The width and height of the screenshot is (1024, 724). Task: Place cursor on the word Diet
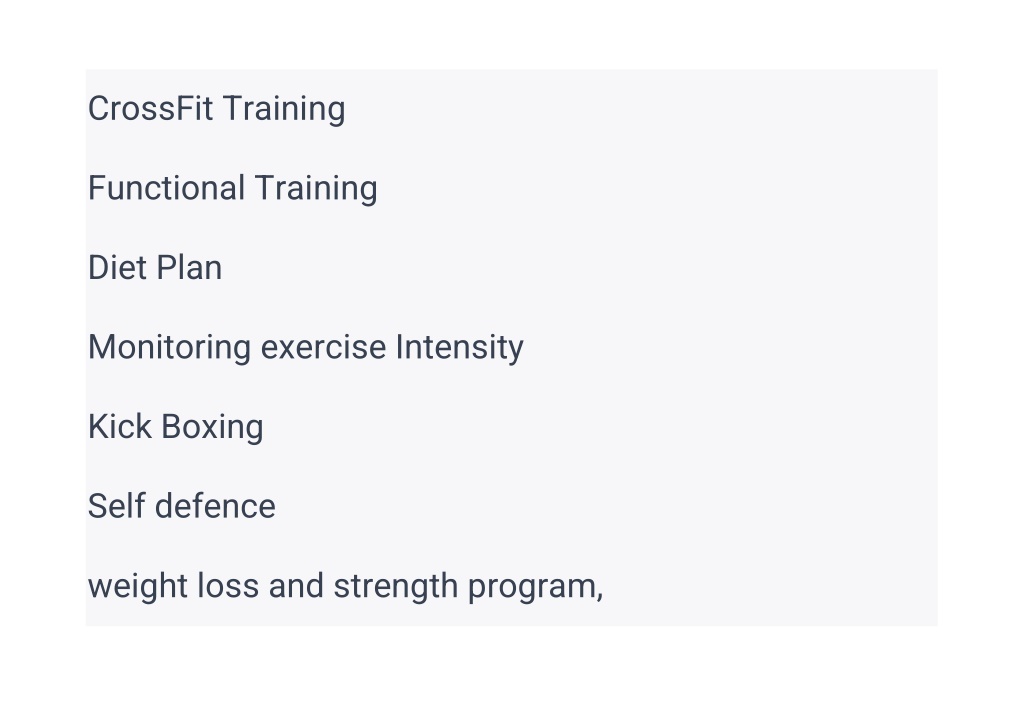[117, 268]
